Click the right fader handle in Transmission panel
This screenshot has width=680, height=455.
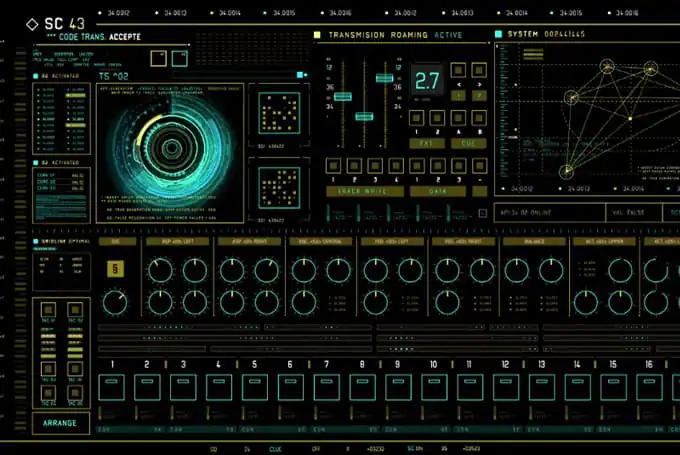(x=385, y=78)
